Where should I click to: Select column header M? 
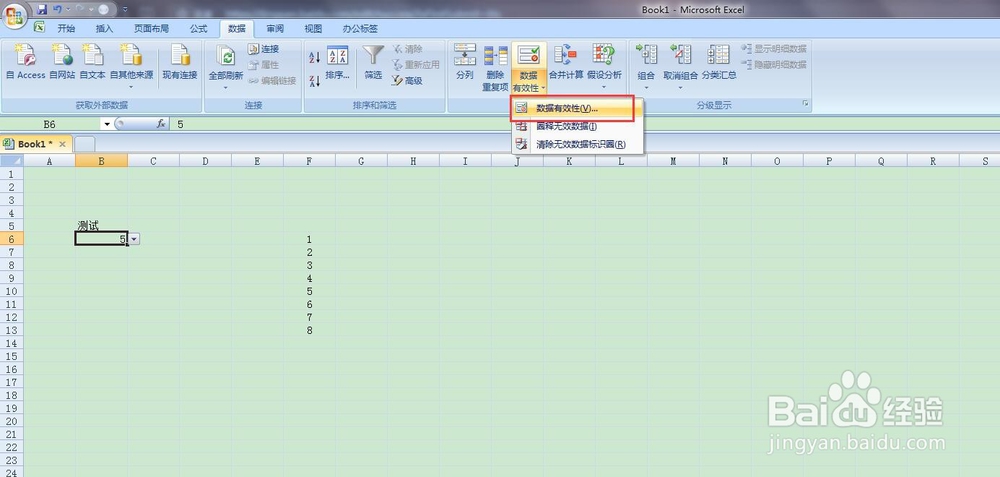[673, 161]
